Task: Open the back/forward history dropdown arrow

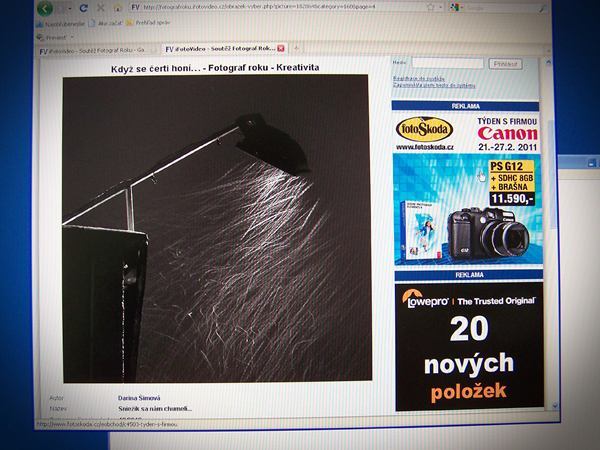Action: [x=70, y=8]
